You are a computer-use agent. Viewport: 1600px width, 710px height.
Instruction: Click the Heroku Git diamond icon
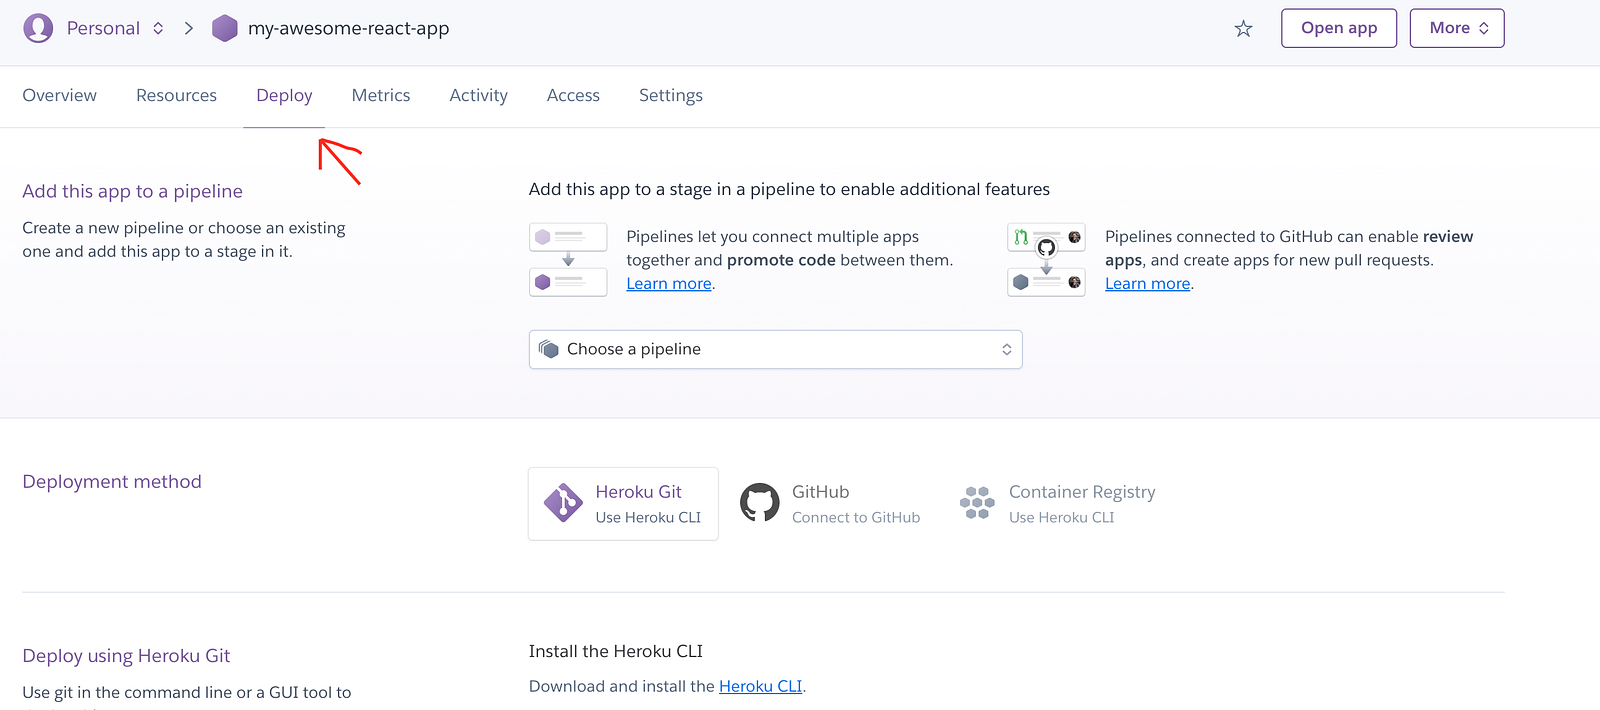click(x=563, y=503)
